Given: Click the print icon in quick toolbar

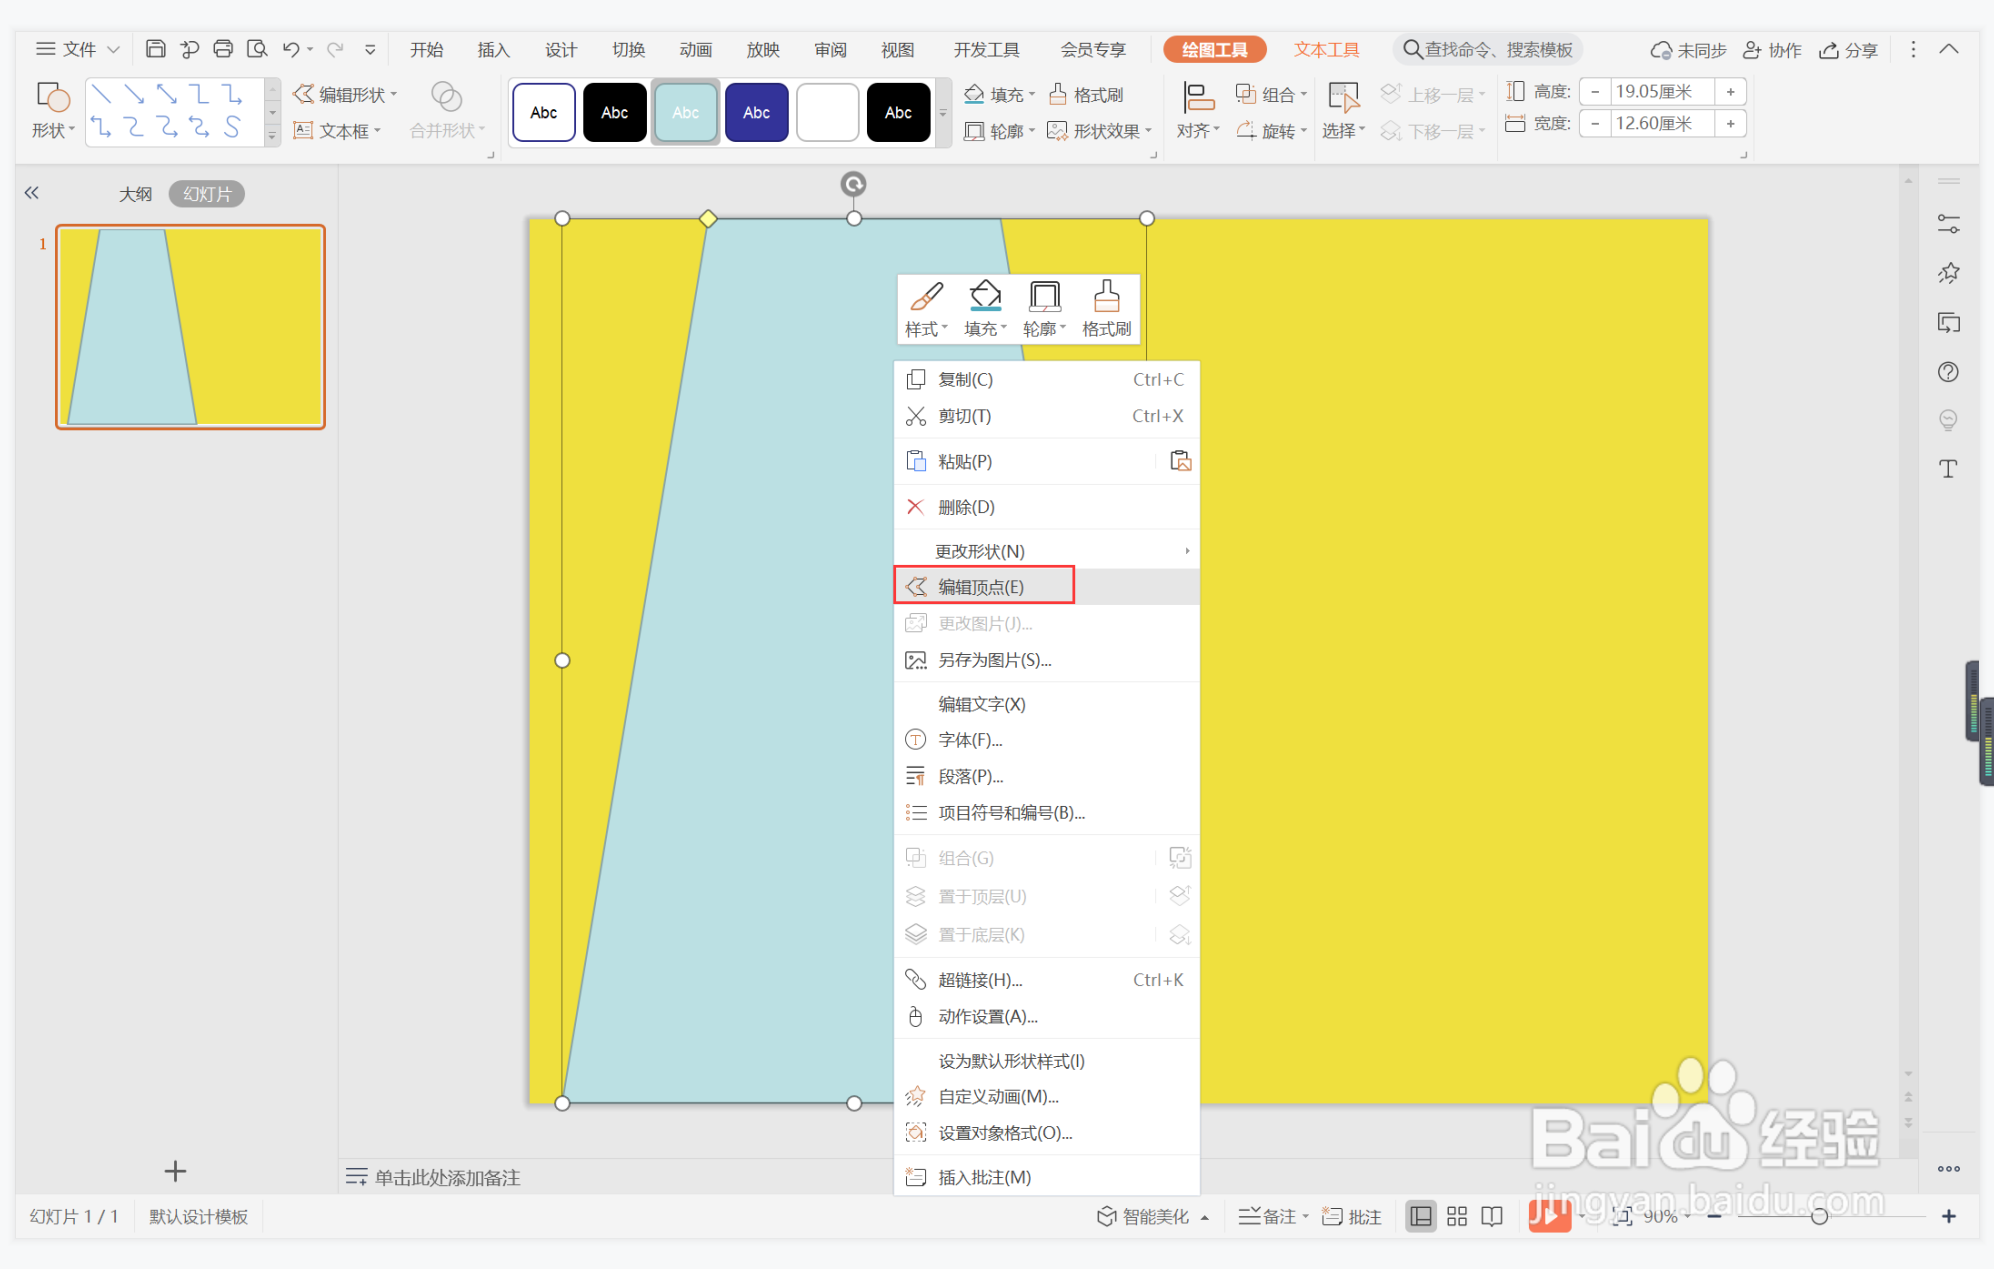Looking at the screenshot, I should tap(223, 49).
